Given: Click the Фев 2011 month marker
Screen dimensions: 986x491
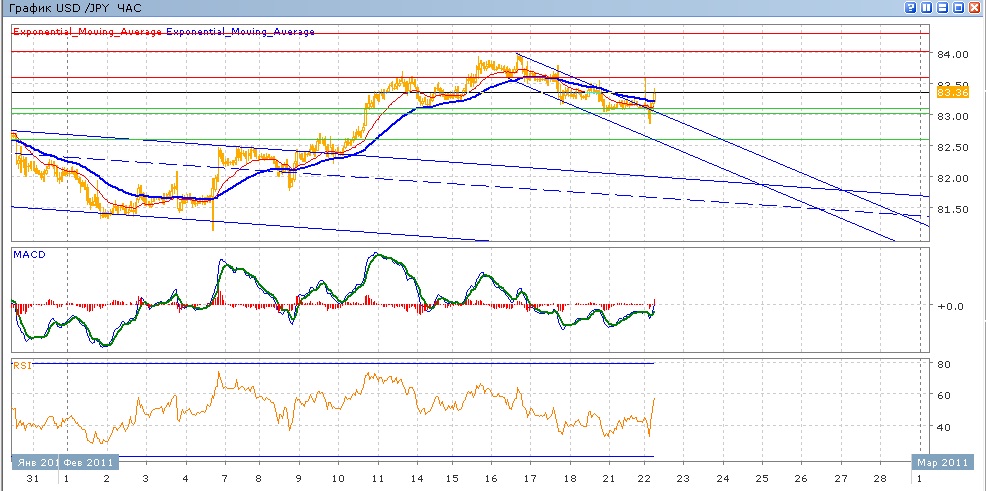Looking at the screenshot, I should [88, 462].
